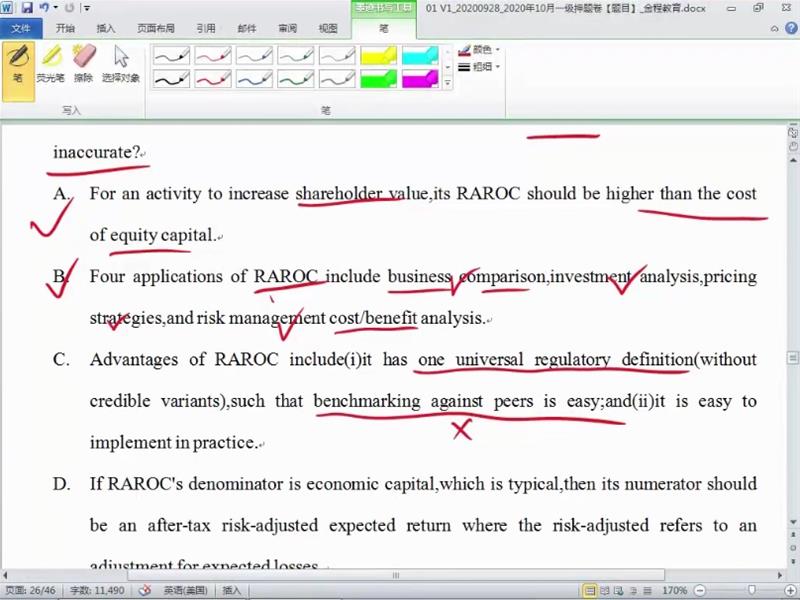Screen dimensions: 800x600
Task: Open the File (文件) tab
Action: [20, 29]
